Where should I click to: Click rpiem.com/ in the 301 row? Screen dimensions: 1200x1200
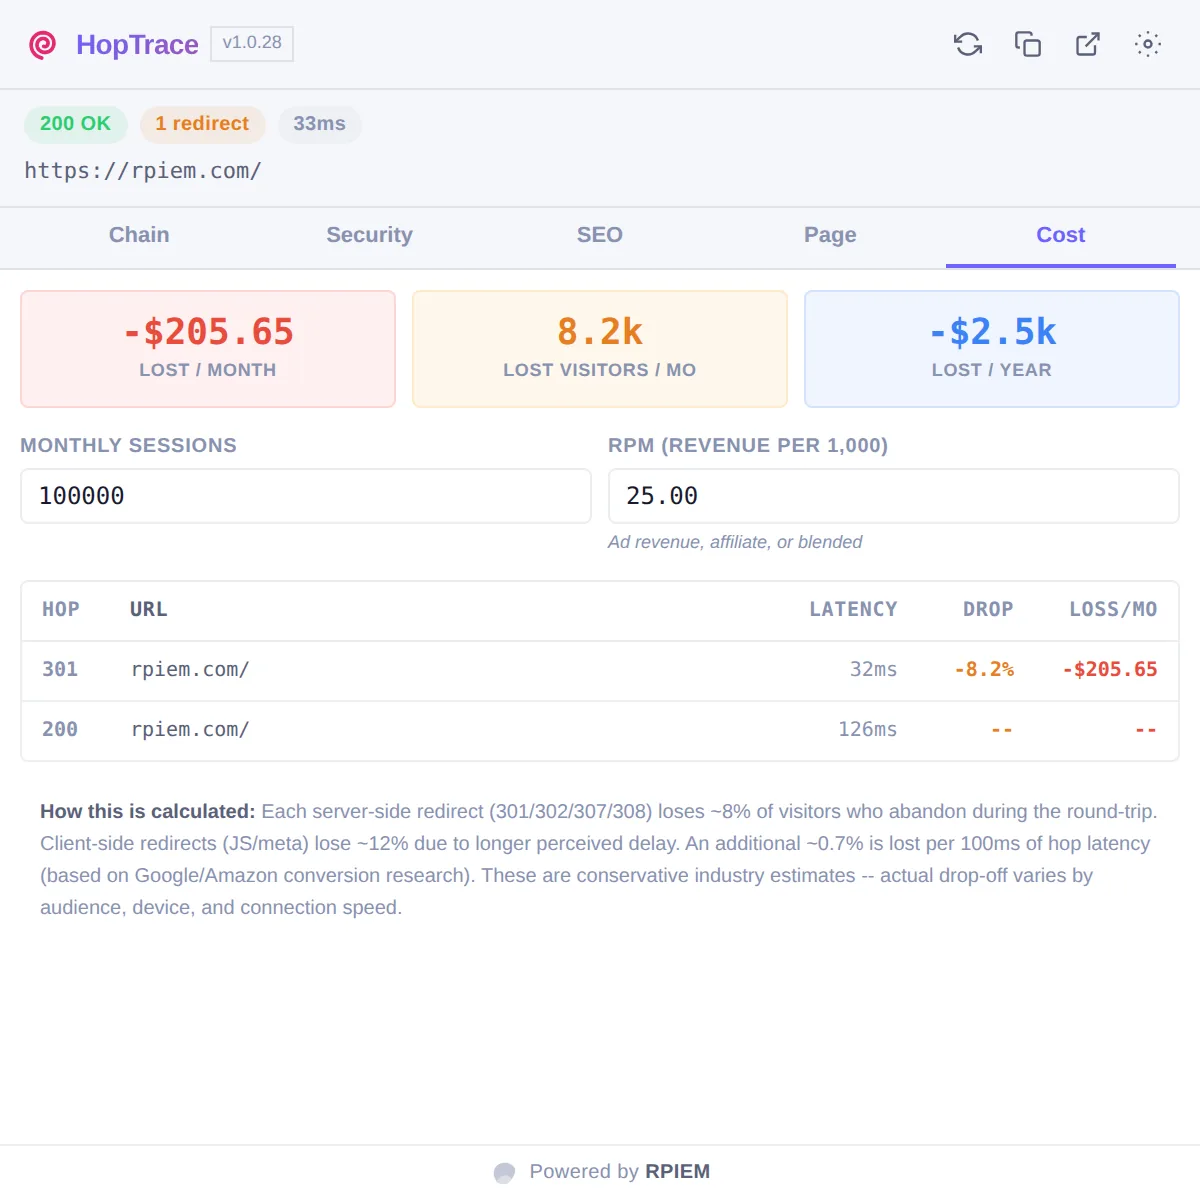coord(190,670)
